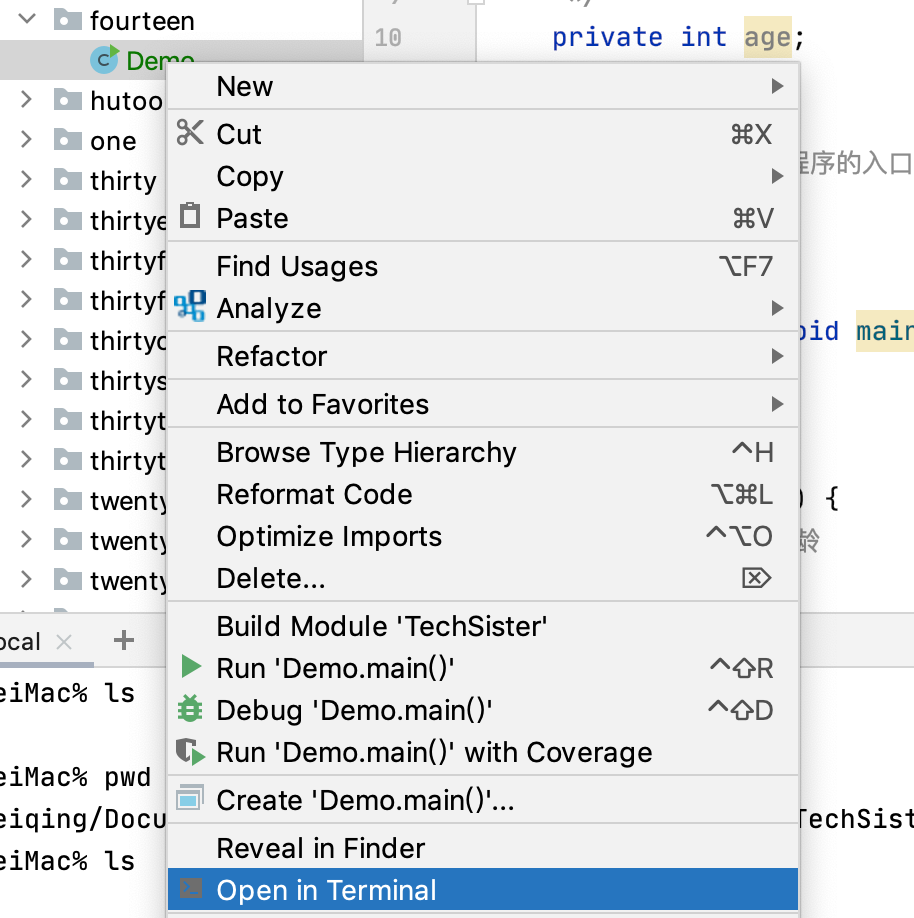
Task: Click the green Debug bug icon
Action: pos(189,710)
